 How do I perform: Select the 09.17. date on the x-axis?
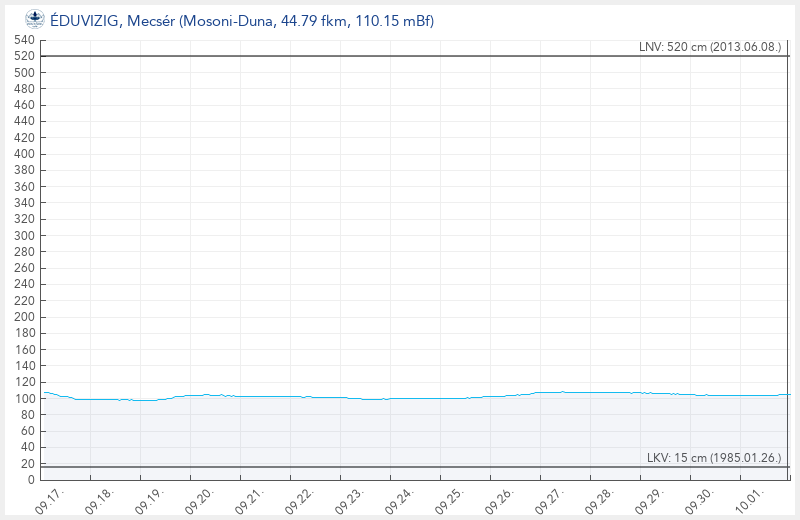[x=50, y=500]
